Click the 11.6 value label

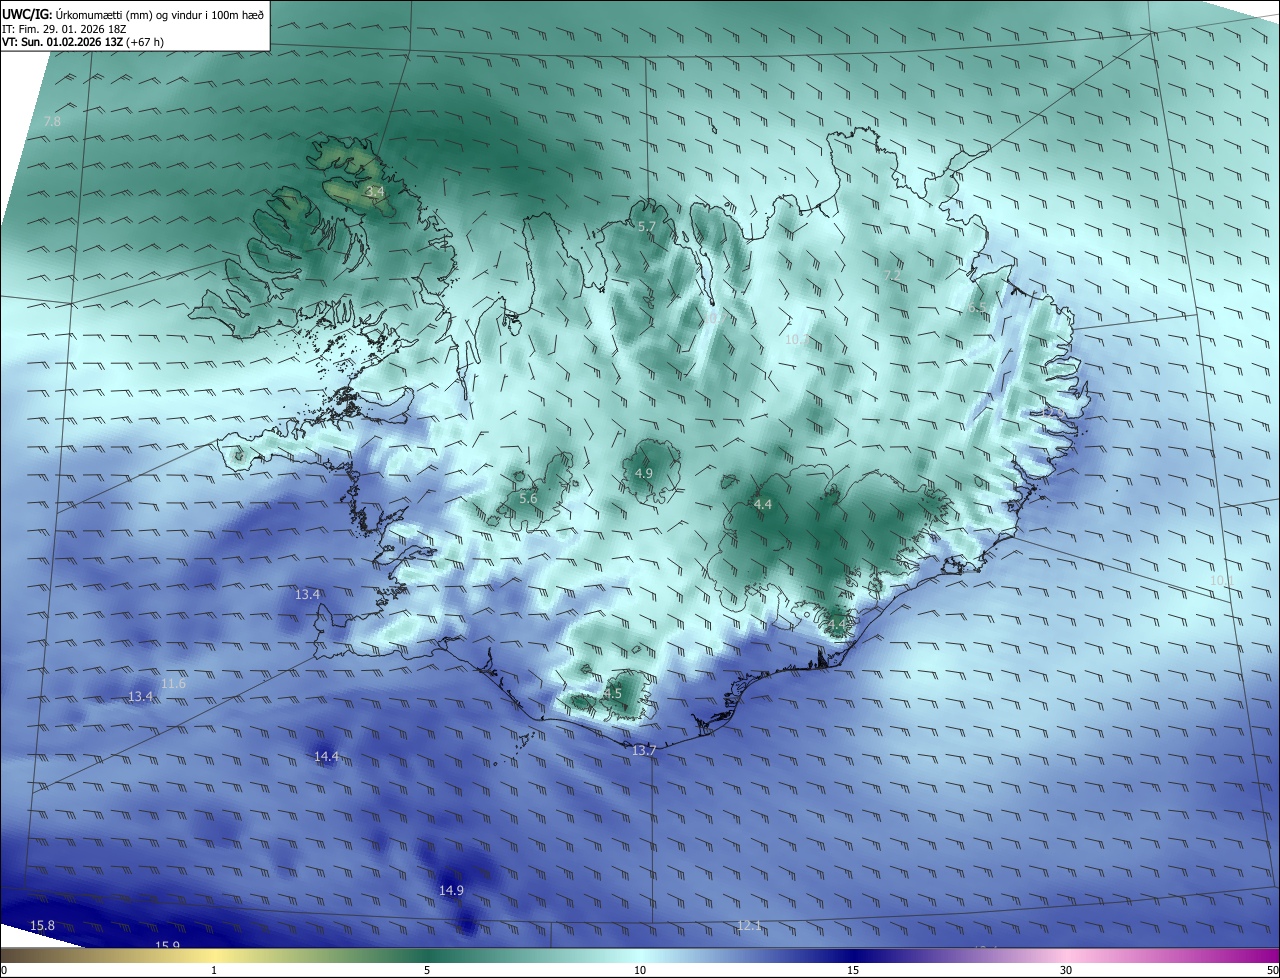pos(173,683)
